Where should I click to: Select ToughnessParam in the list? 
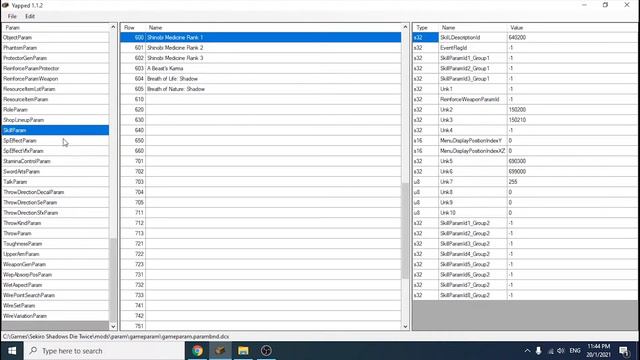(55, 244)
